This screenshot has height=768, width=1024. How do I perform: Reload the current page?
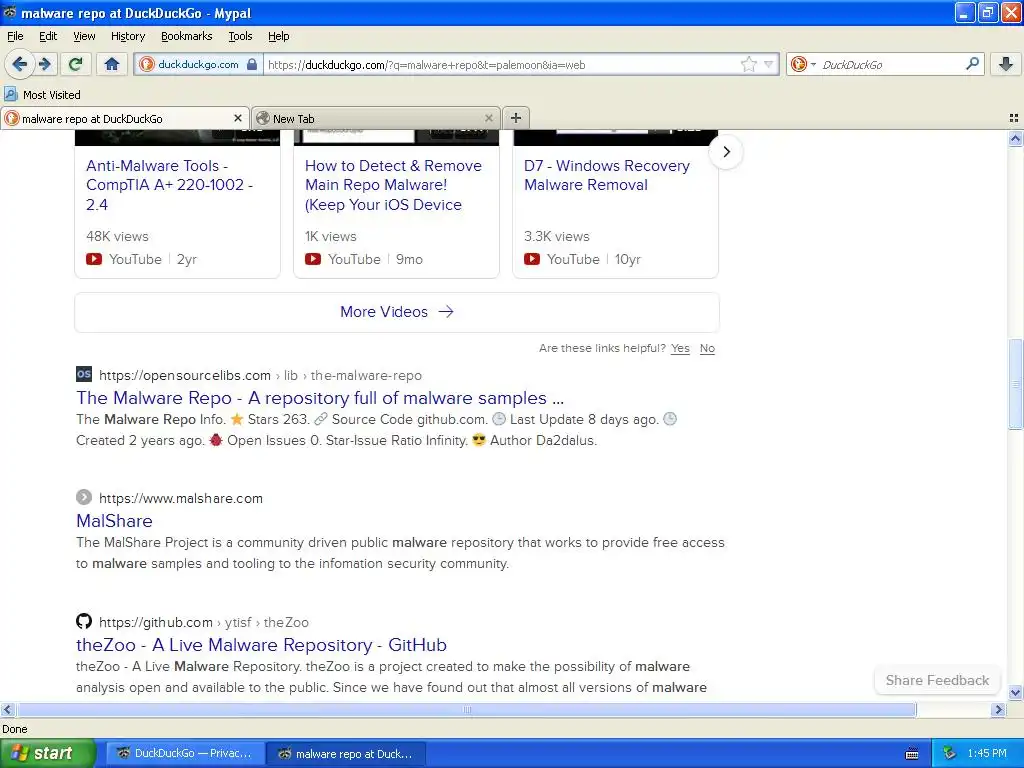pos(75,64)
